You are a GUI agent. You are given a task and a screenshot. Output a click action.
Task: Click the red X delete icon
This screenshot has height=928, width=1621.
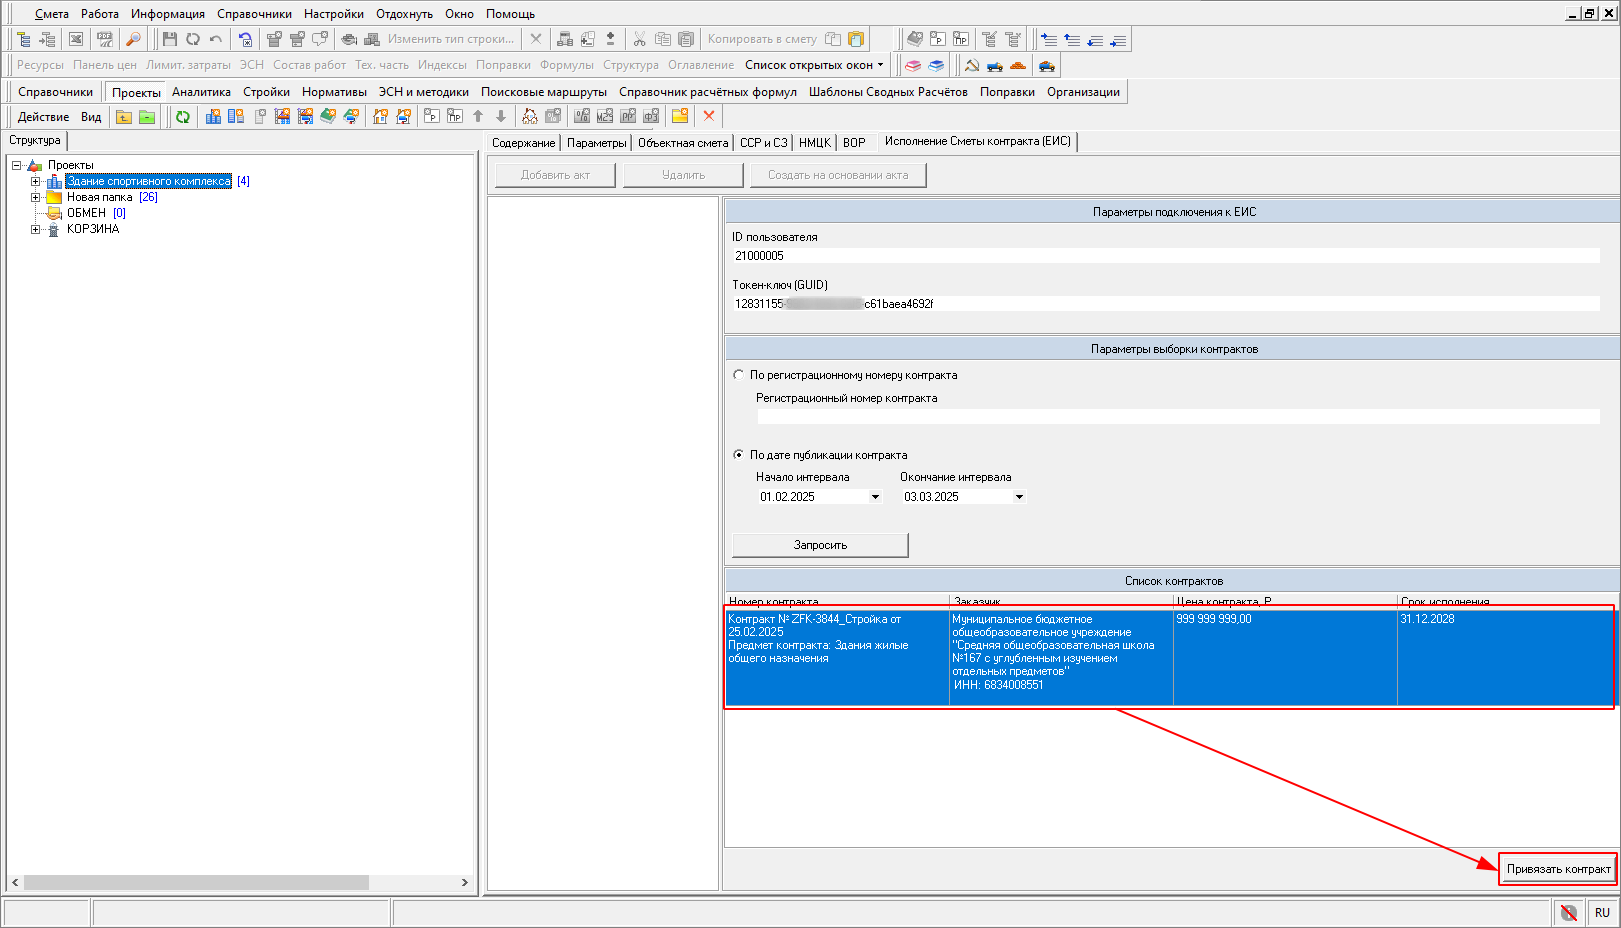tap(709, 116)
